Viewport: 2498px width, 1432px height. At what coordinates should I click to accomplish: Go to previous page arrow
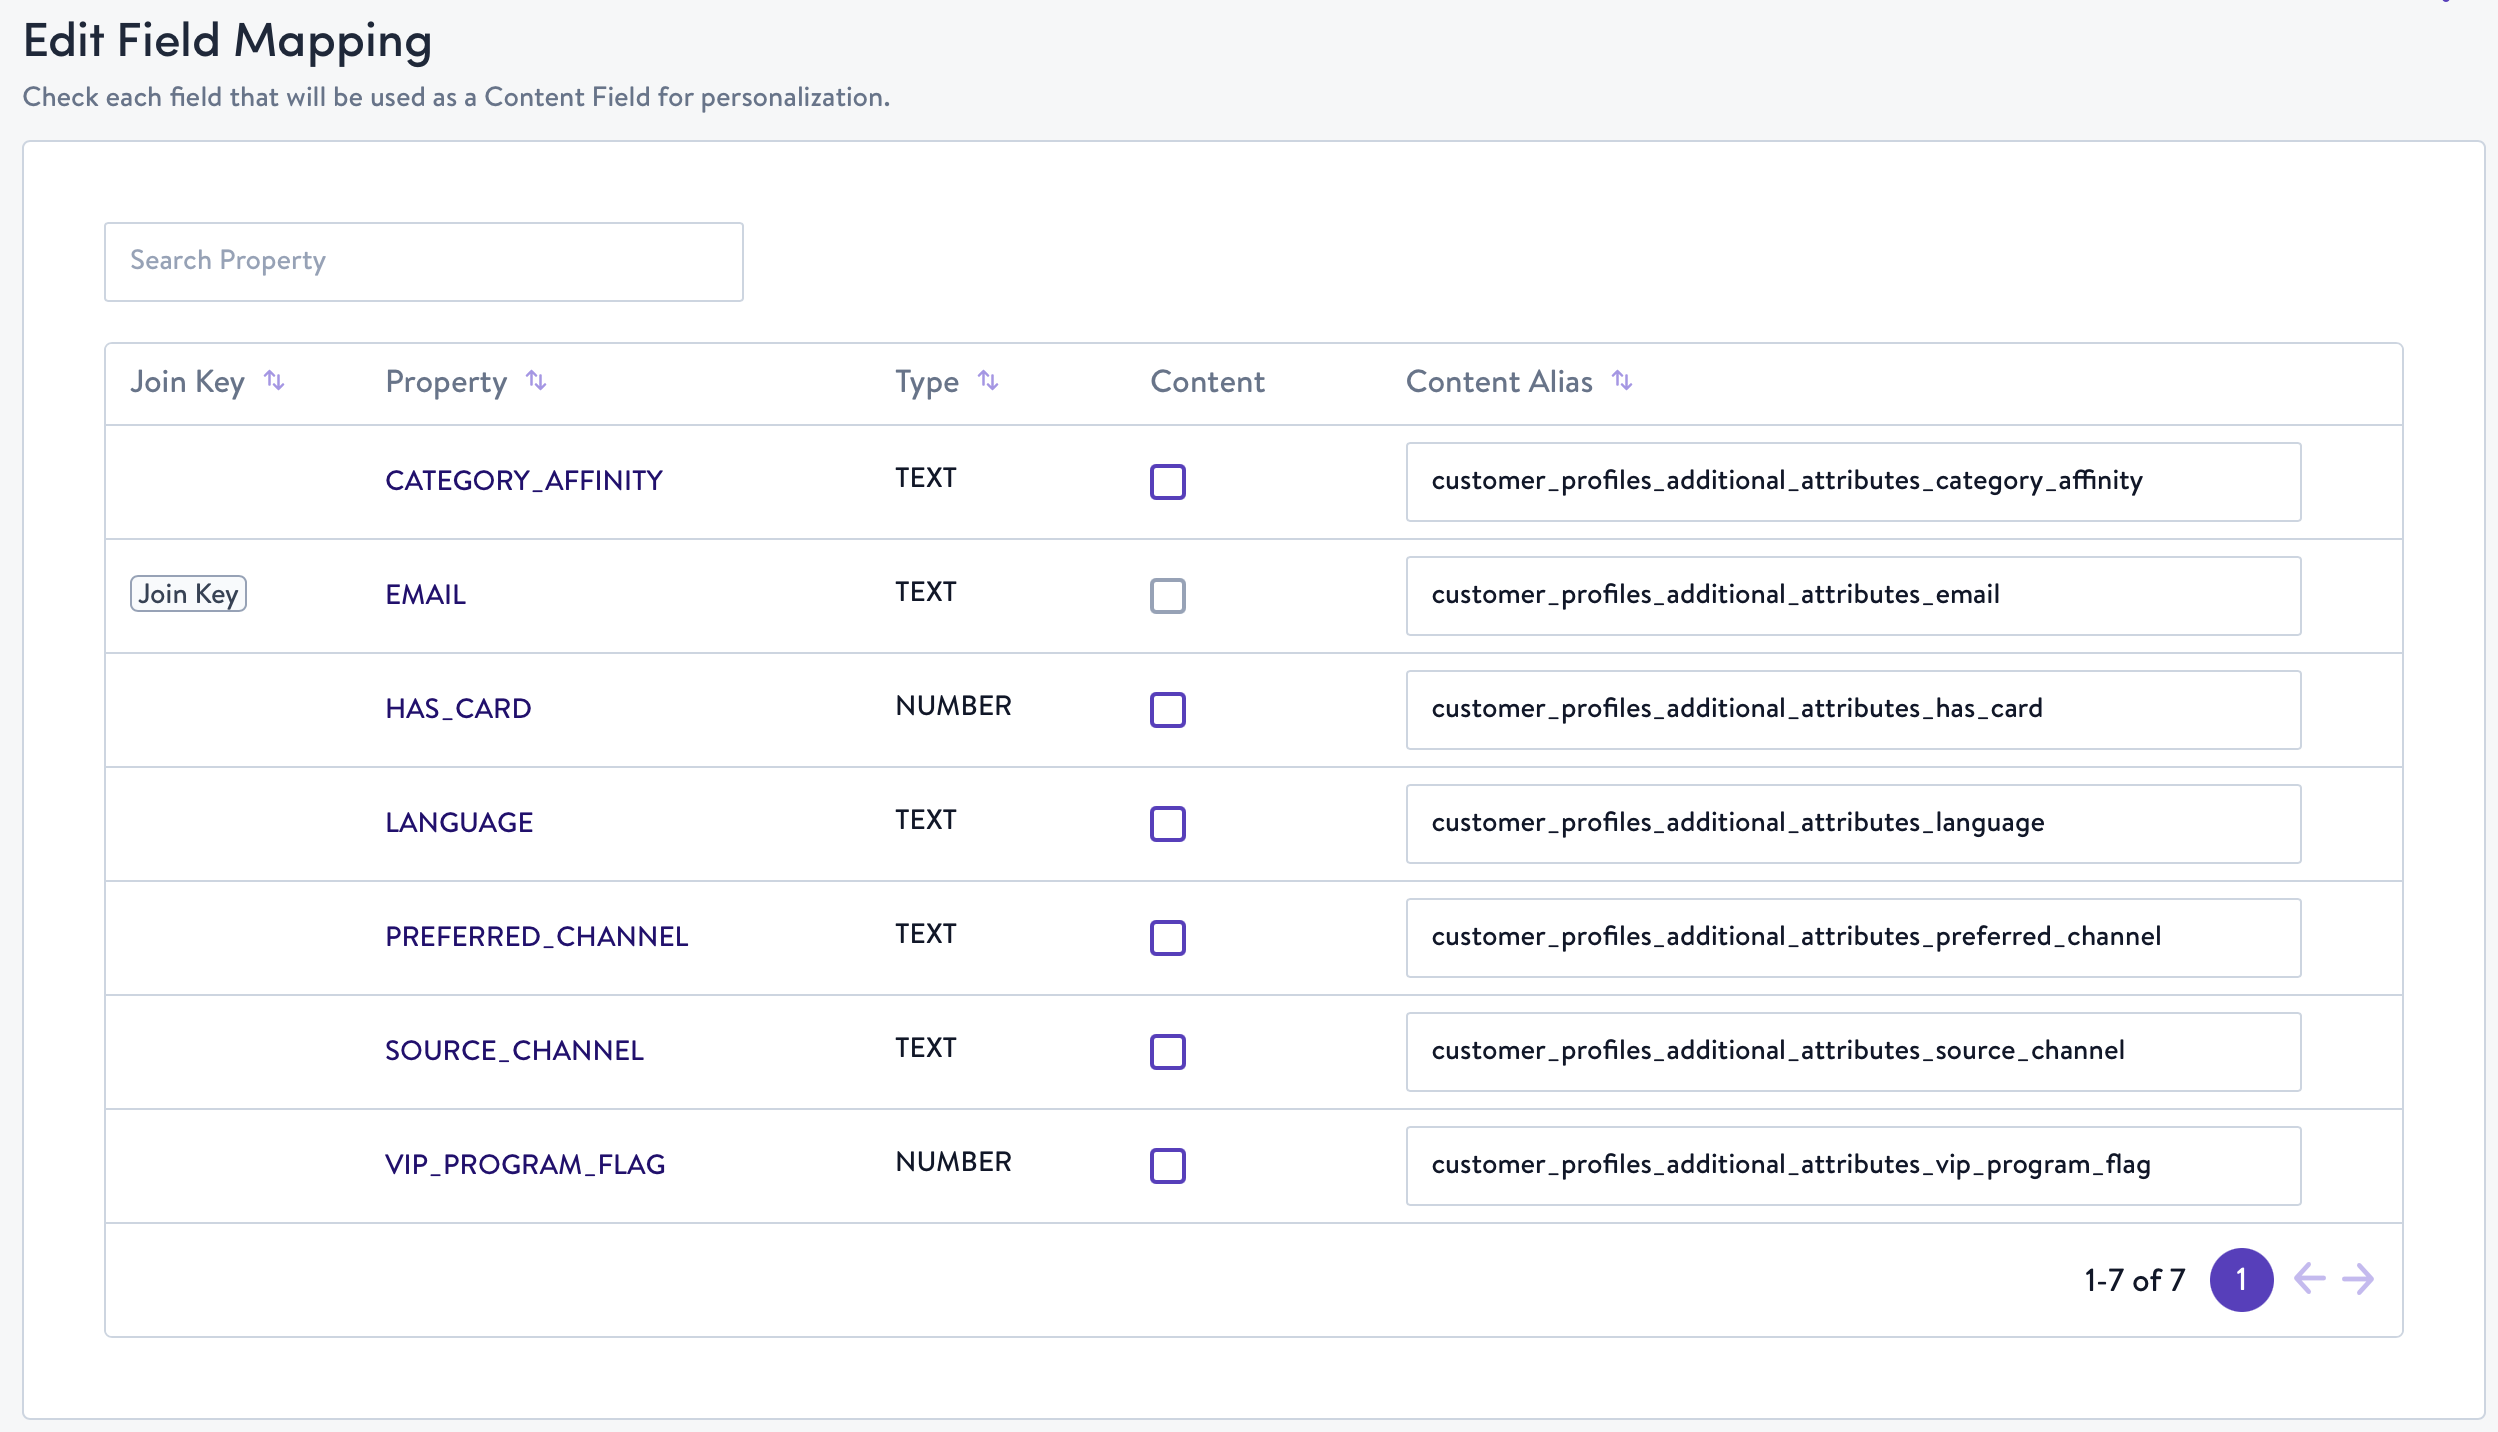point(2309,1279)
